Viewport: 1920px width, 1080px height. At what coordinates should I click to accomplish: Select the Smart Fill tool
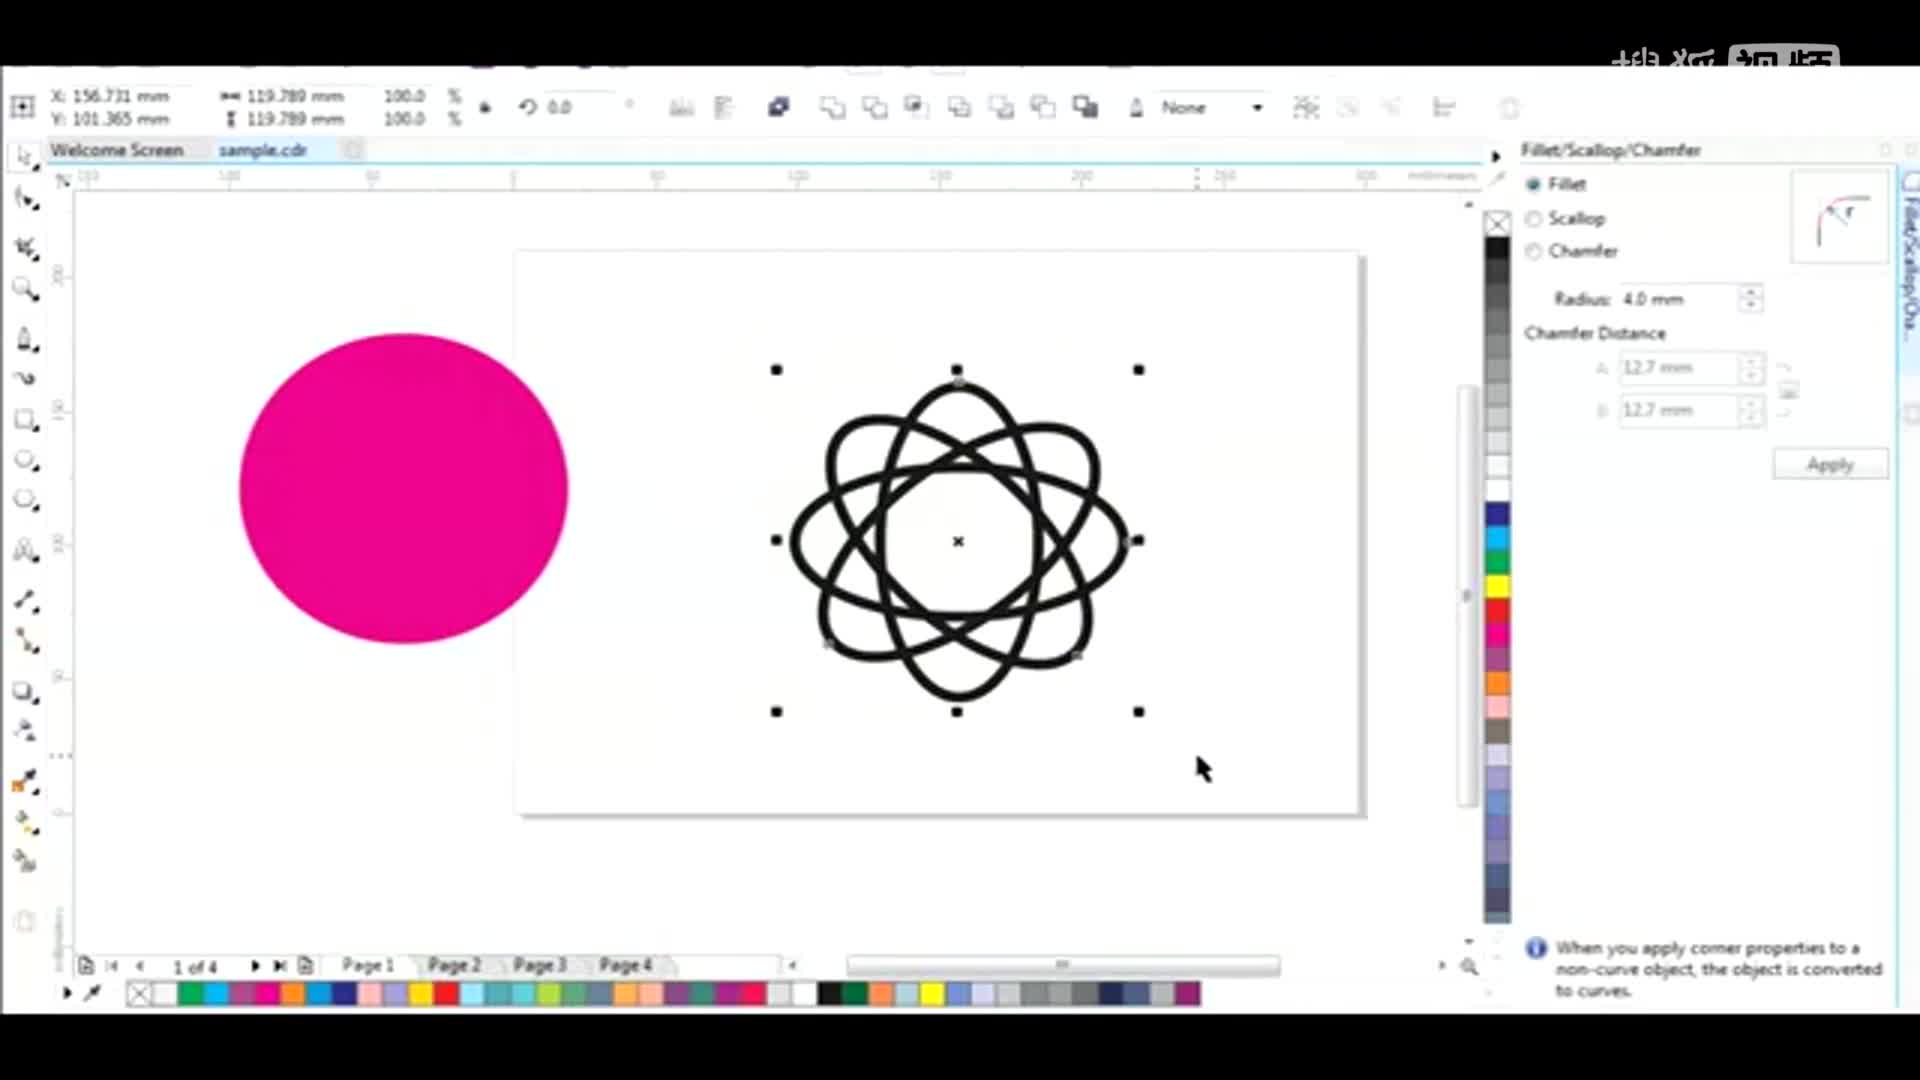point(26,860)
